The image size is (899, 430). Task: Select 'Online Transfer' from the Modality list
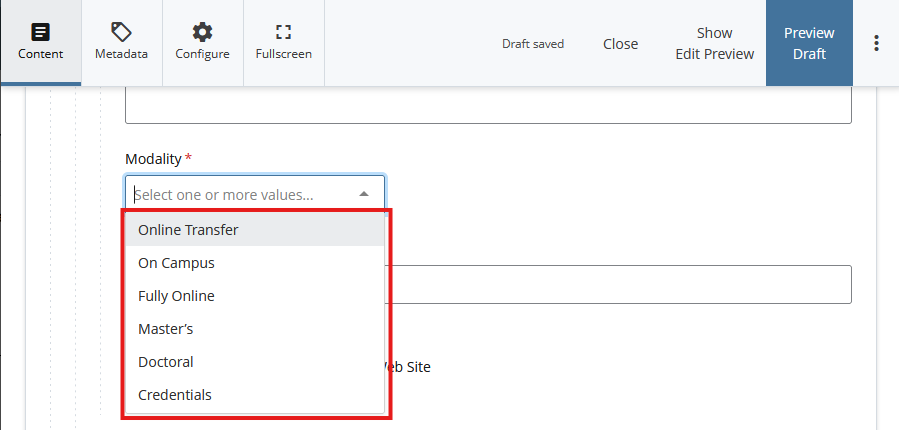click(x=188, y=230)
